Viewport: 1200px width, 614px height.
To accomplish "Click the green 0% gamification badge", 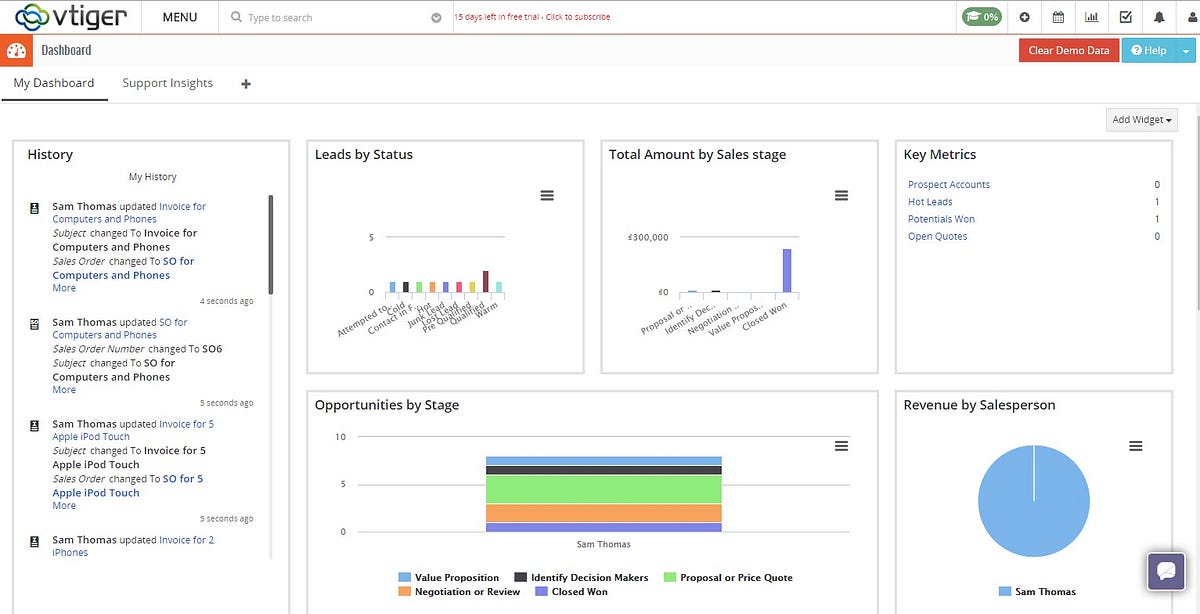I will click(x=981, y=17).
